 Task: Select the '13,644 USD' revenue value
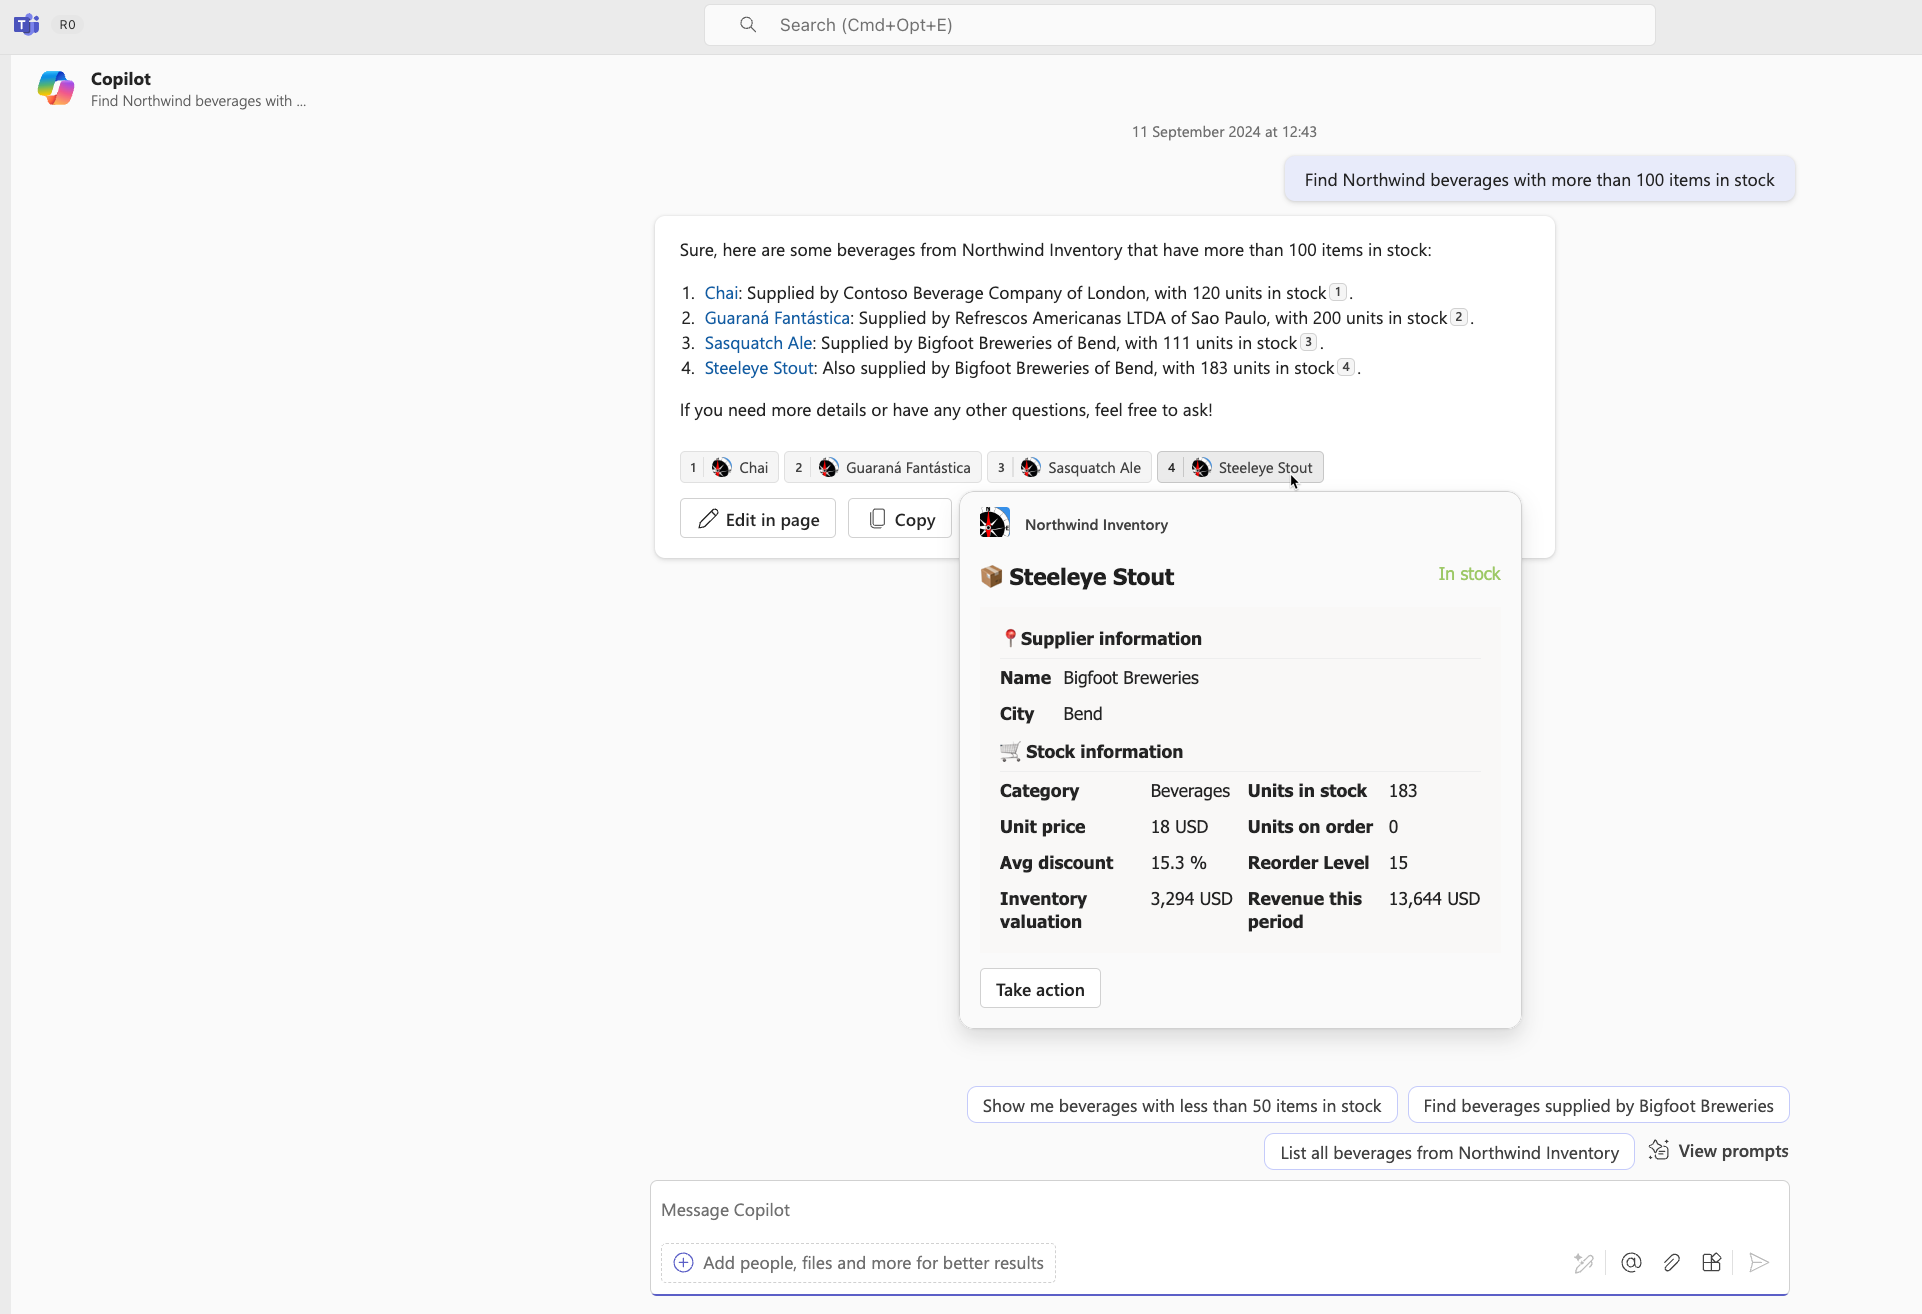[1434, 899]
